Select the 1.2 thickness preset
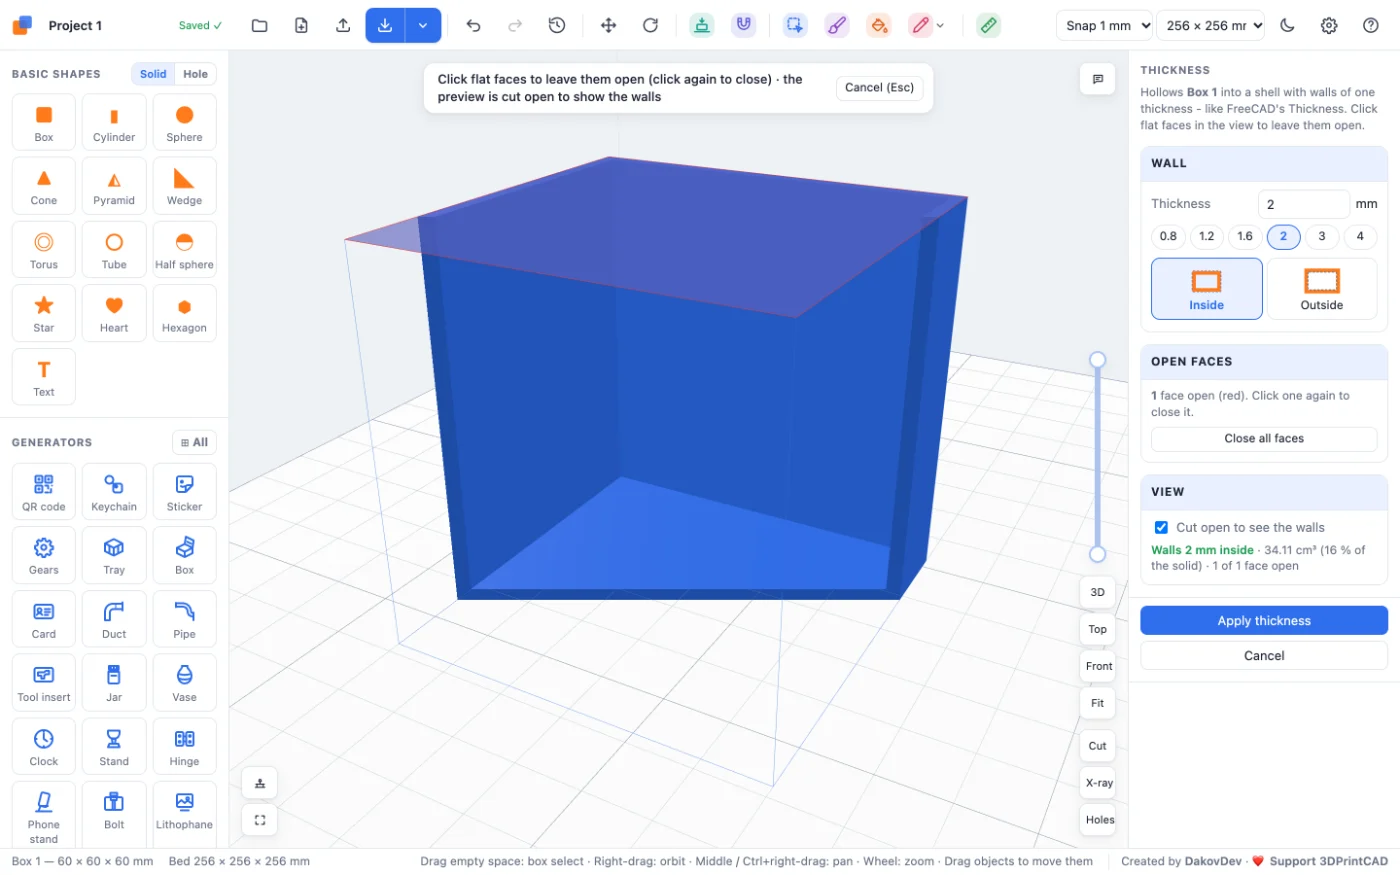This screenshot has width=1400, height=875. [1207, 237]
